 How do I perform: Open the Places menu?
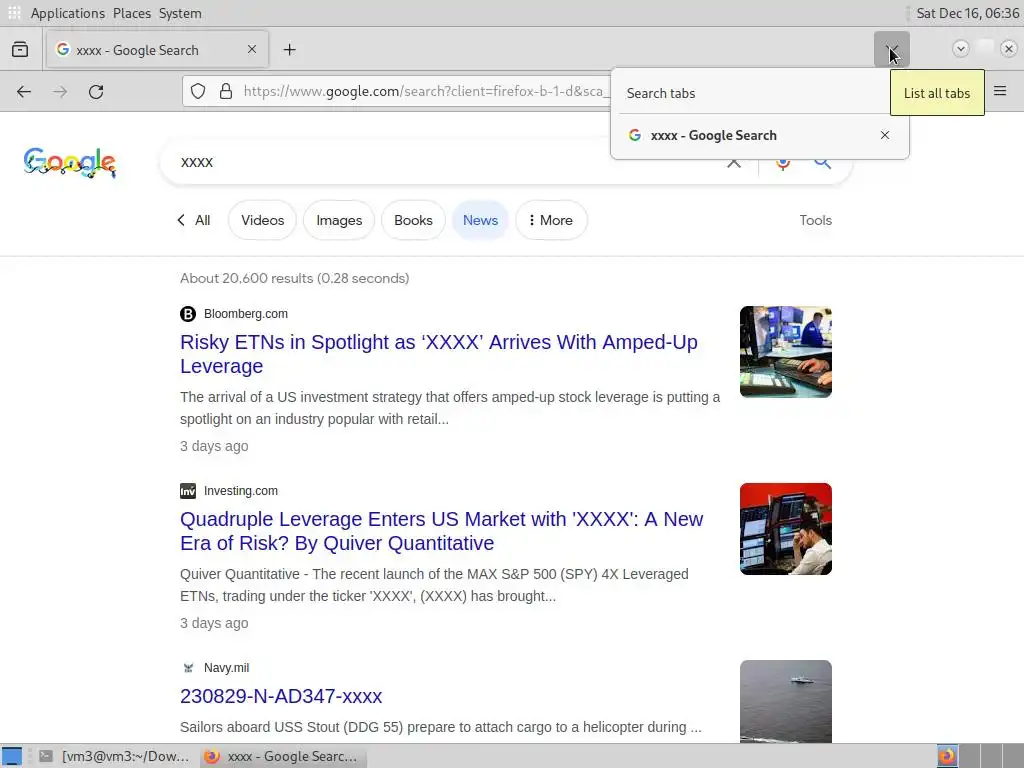(x=132, y=13)
